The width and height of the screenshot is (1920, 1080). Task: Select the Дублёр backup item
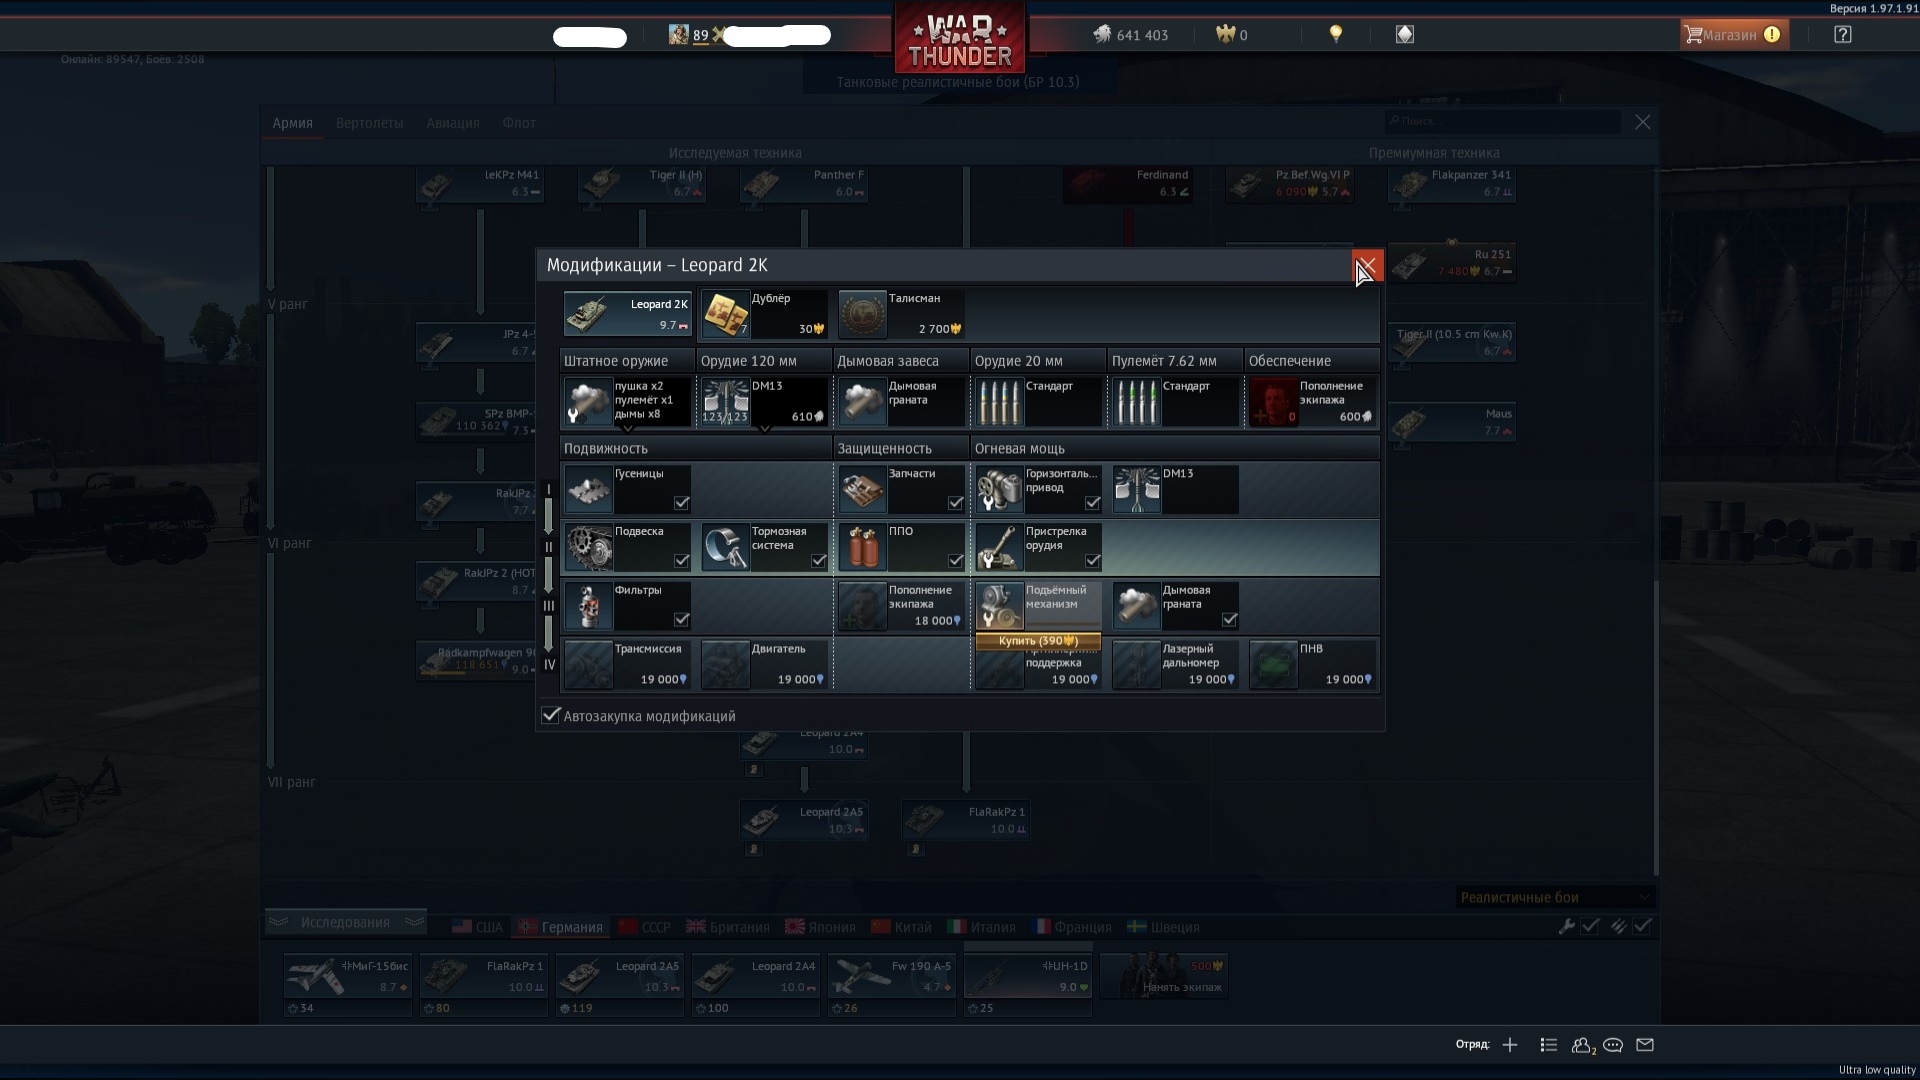coord(764,314)
